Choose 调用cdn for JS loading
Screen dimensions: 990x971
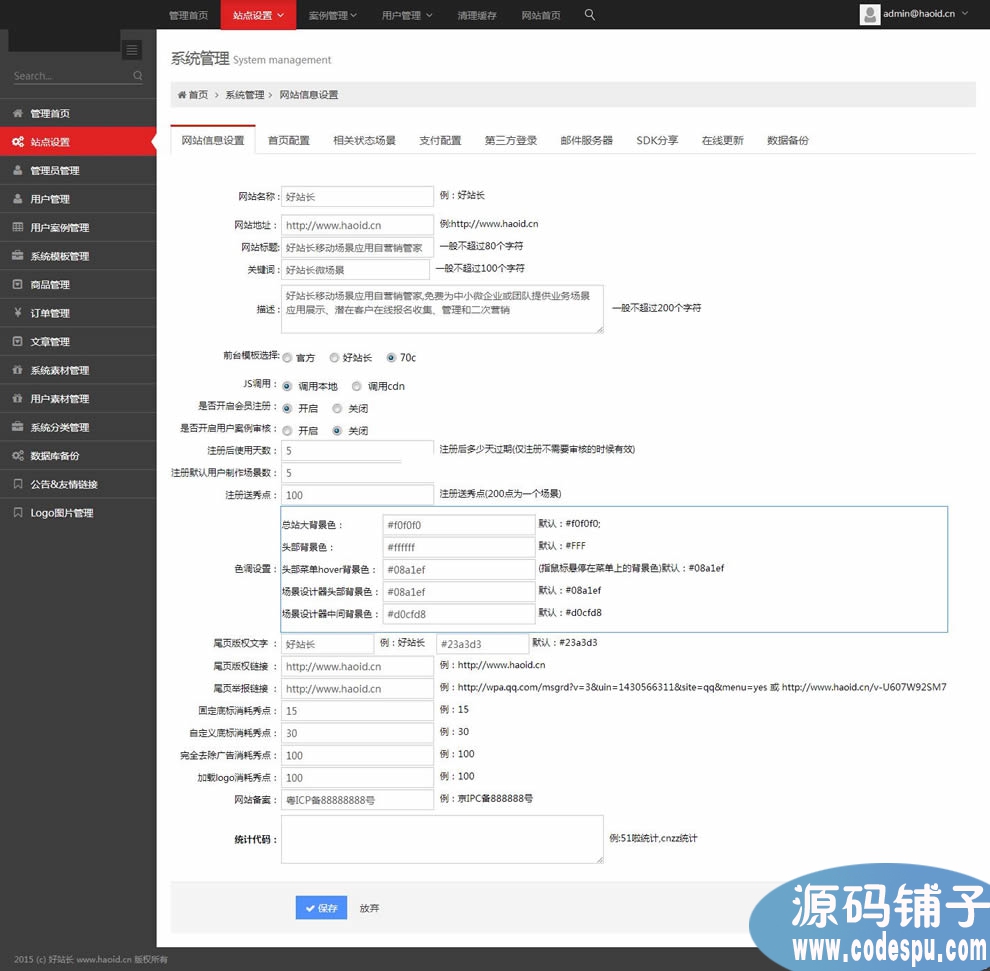pos(357,386)
